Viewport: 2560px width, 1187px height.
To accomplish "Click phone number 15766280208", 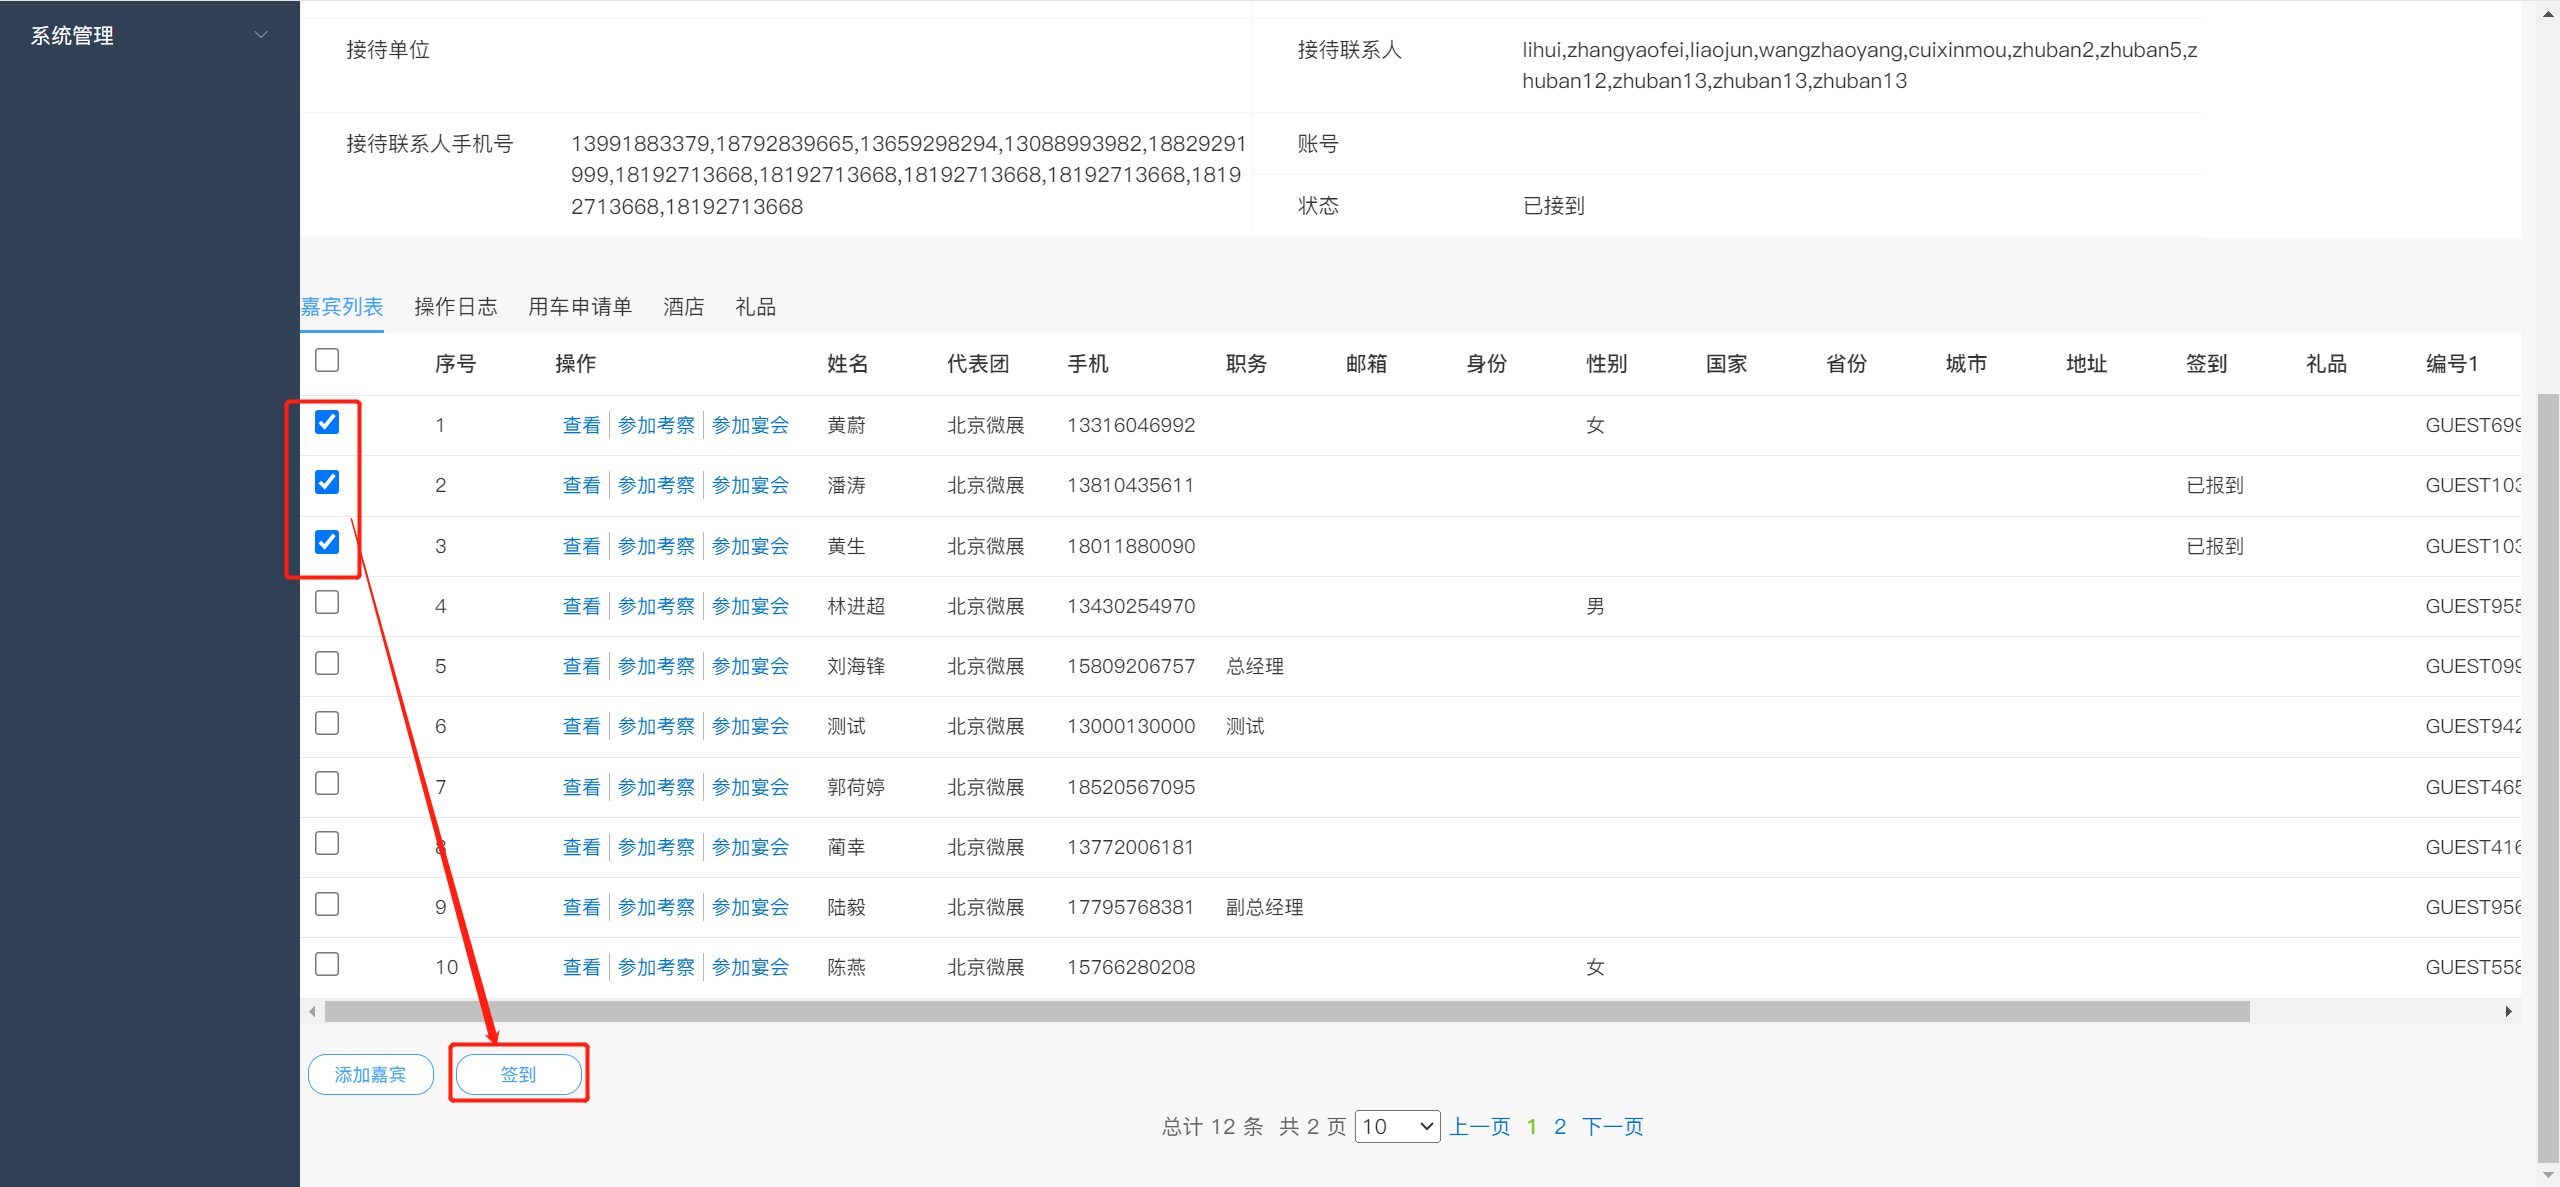I will [x=1131, y=967].
